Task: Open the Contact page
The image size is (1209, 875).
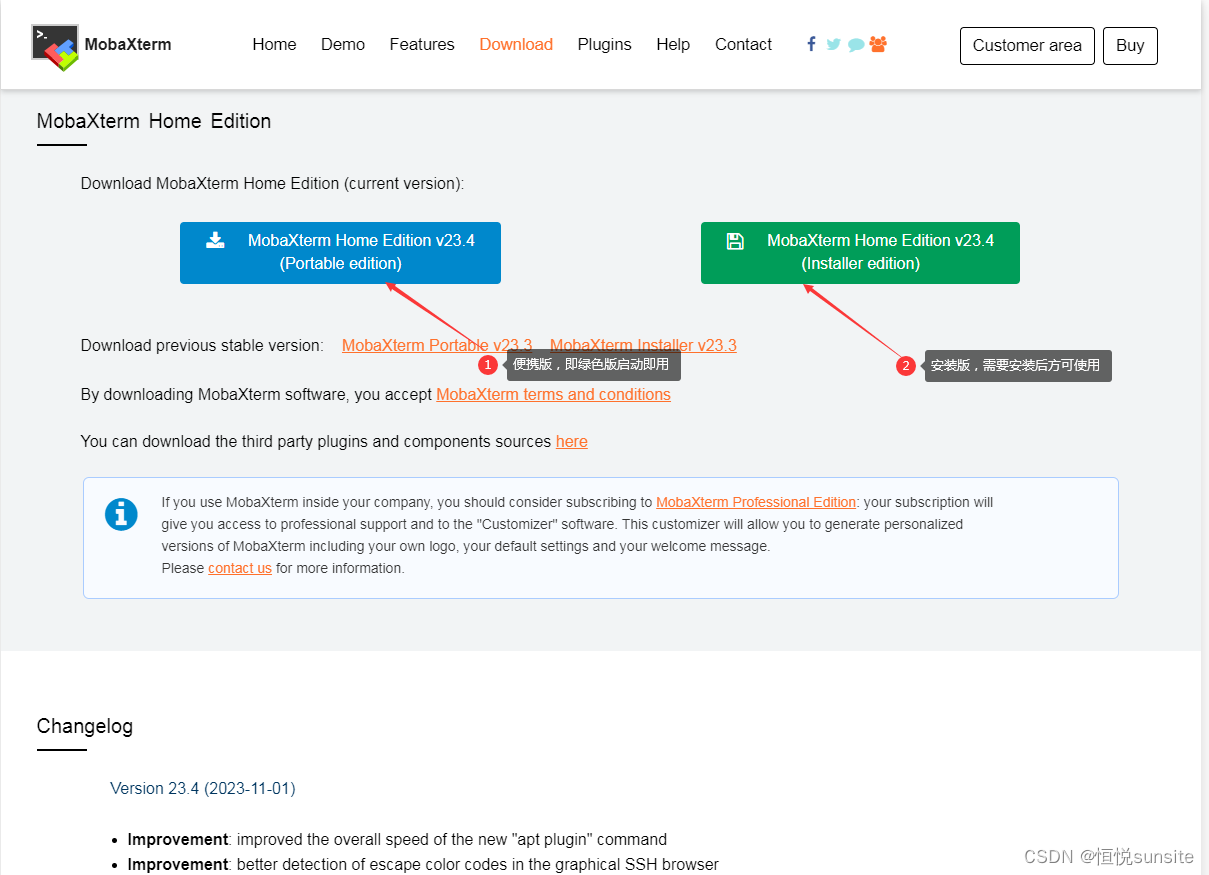Action: [743, 44]
